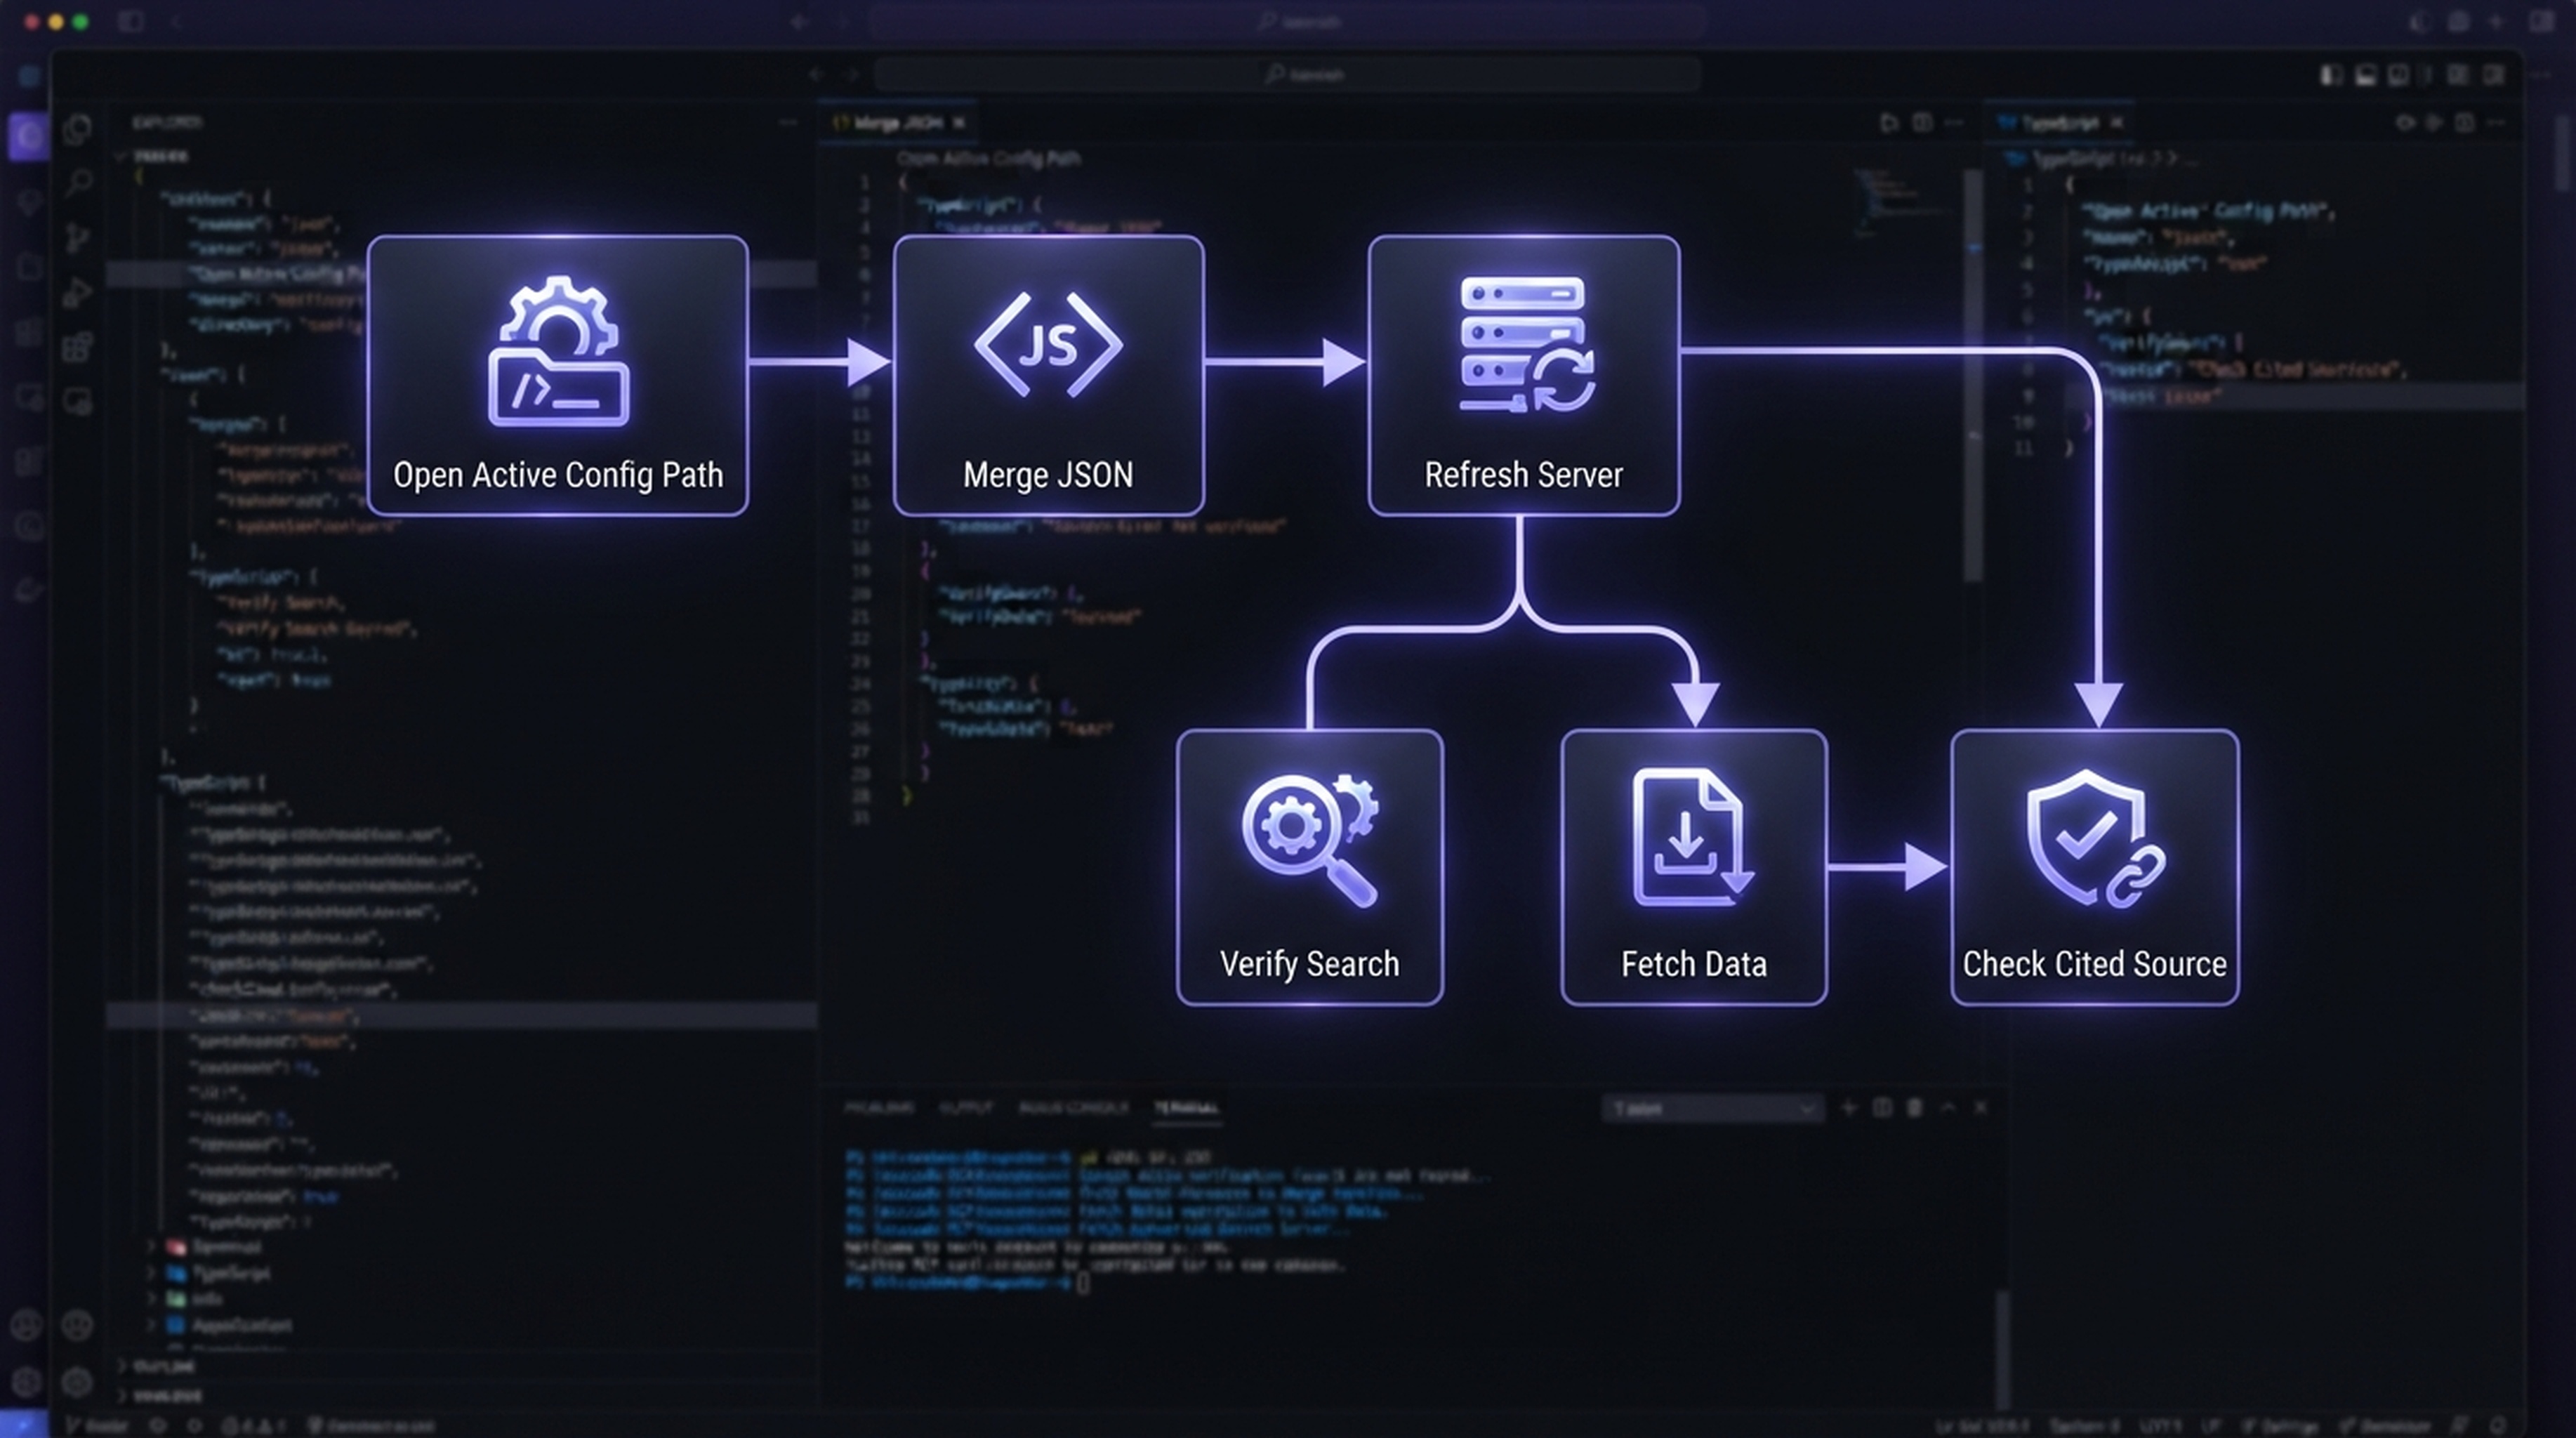Close the Merge JSON tab
Viewport: 2576px width, 1438px height.
coord(959,123)
